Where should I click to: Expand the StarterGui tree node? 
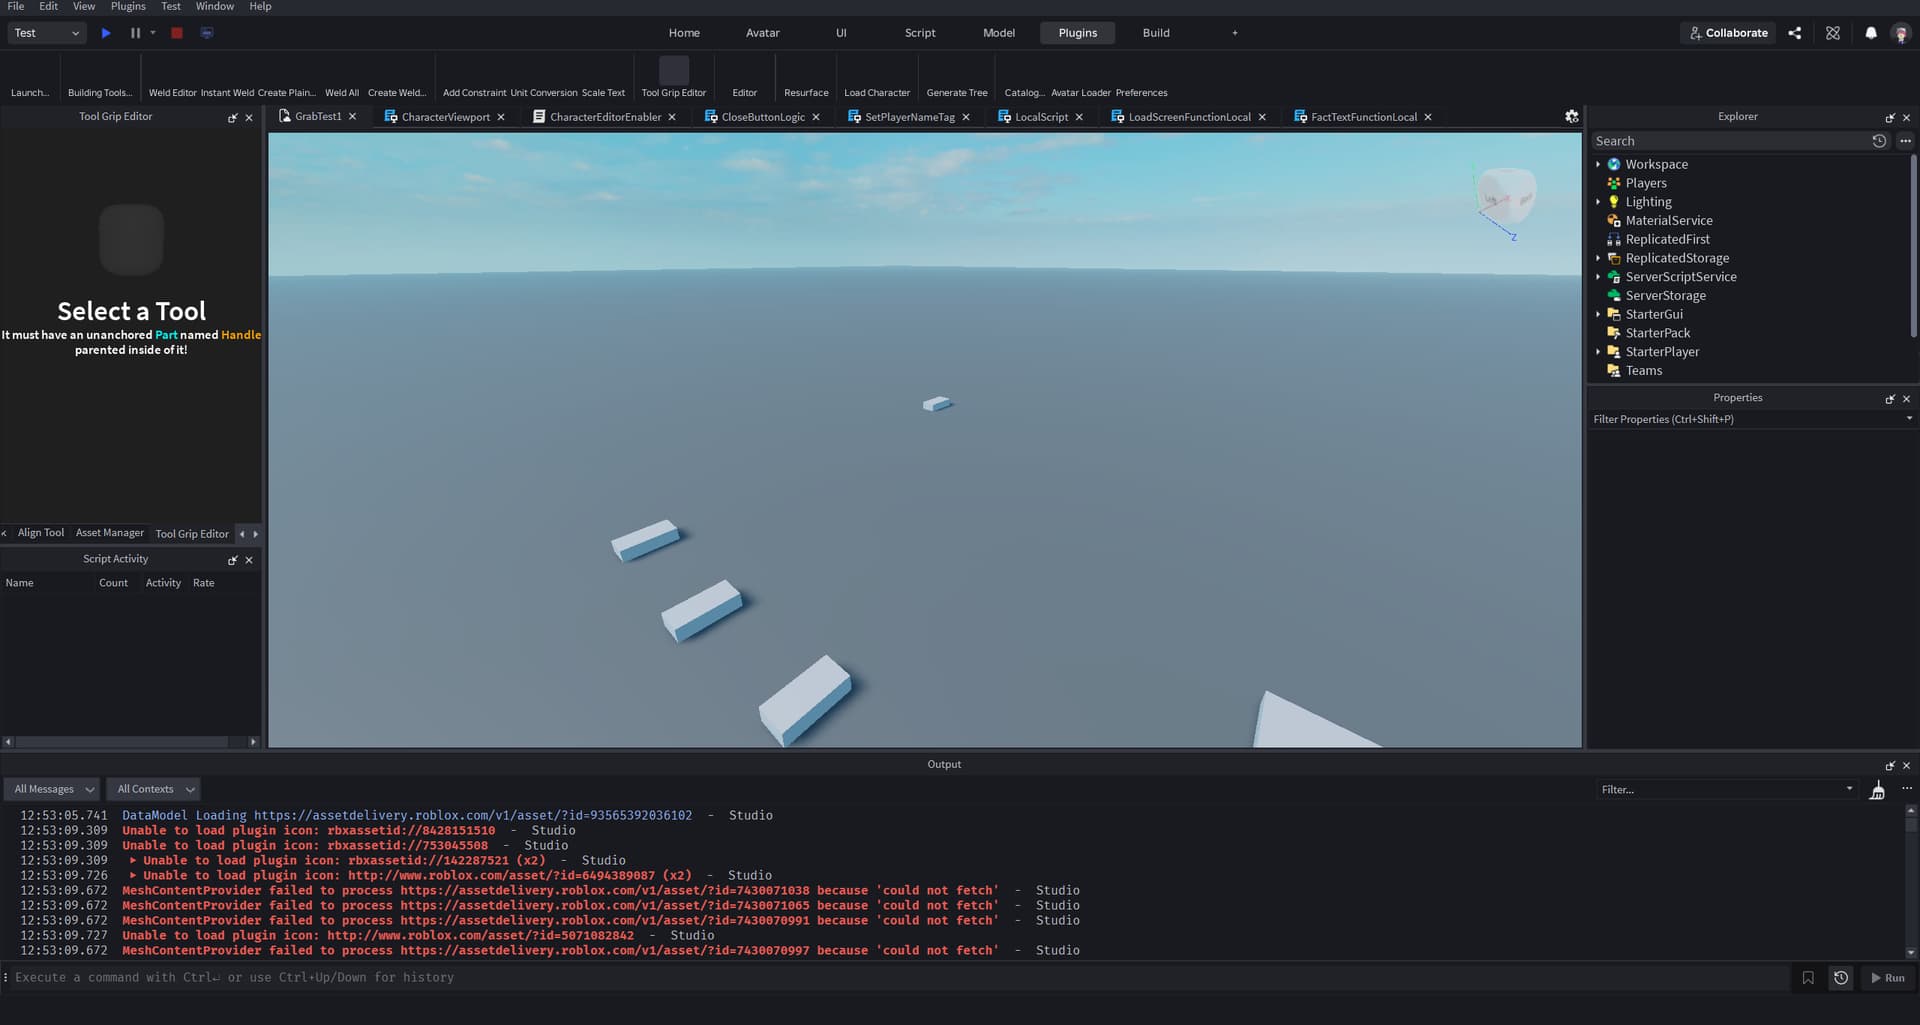coord(1598,314)
